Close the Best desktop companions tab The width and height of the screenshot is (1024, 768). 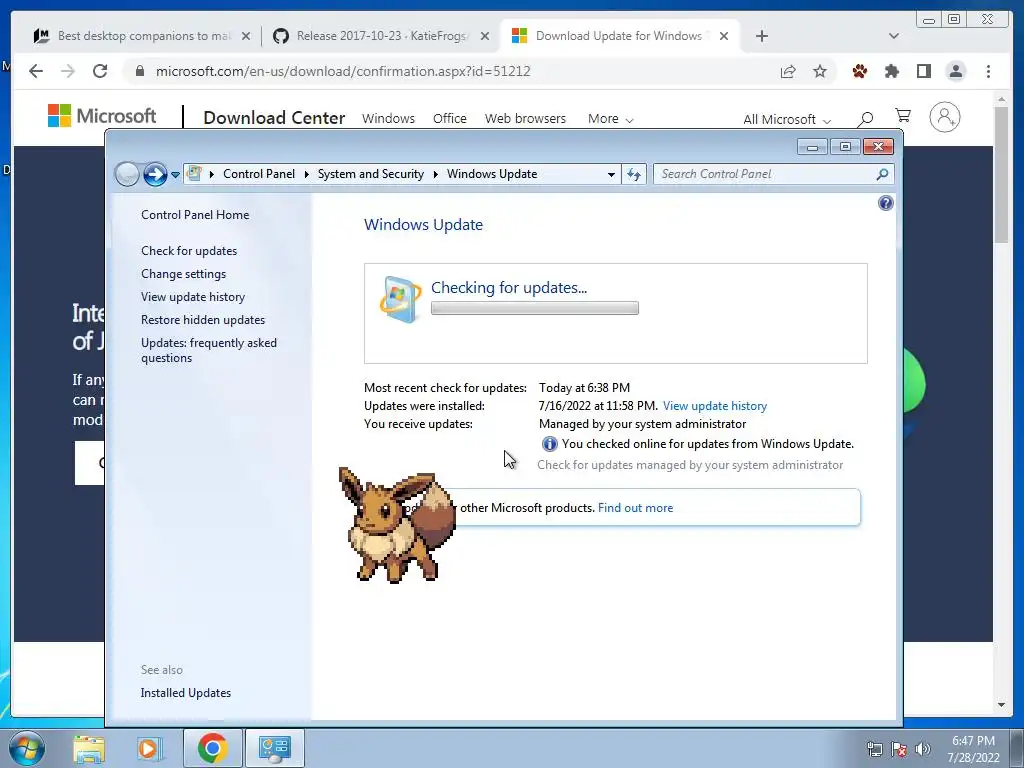click(x=246, y=36)
